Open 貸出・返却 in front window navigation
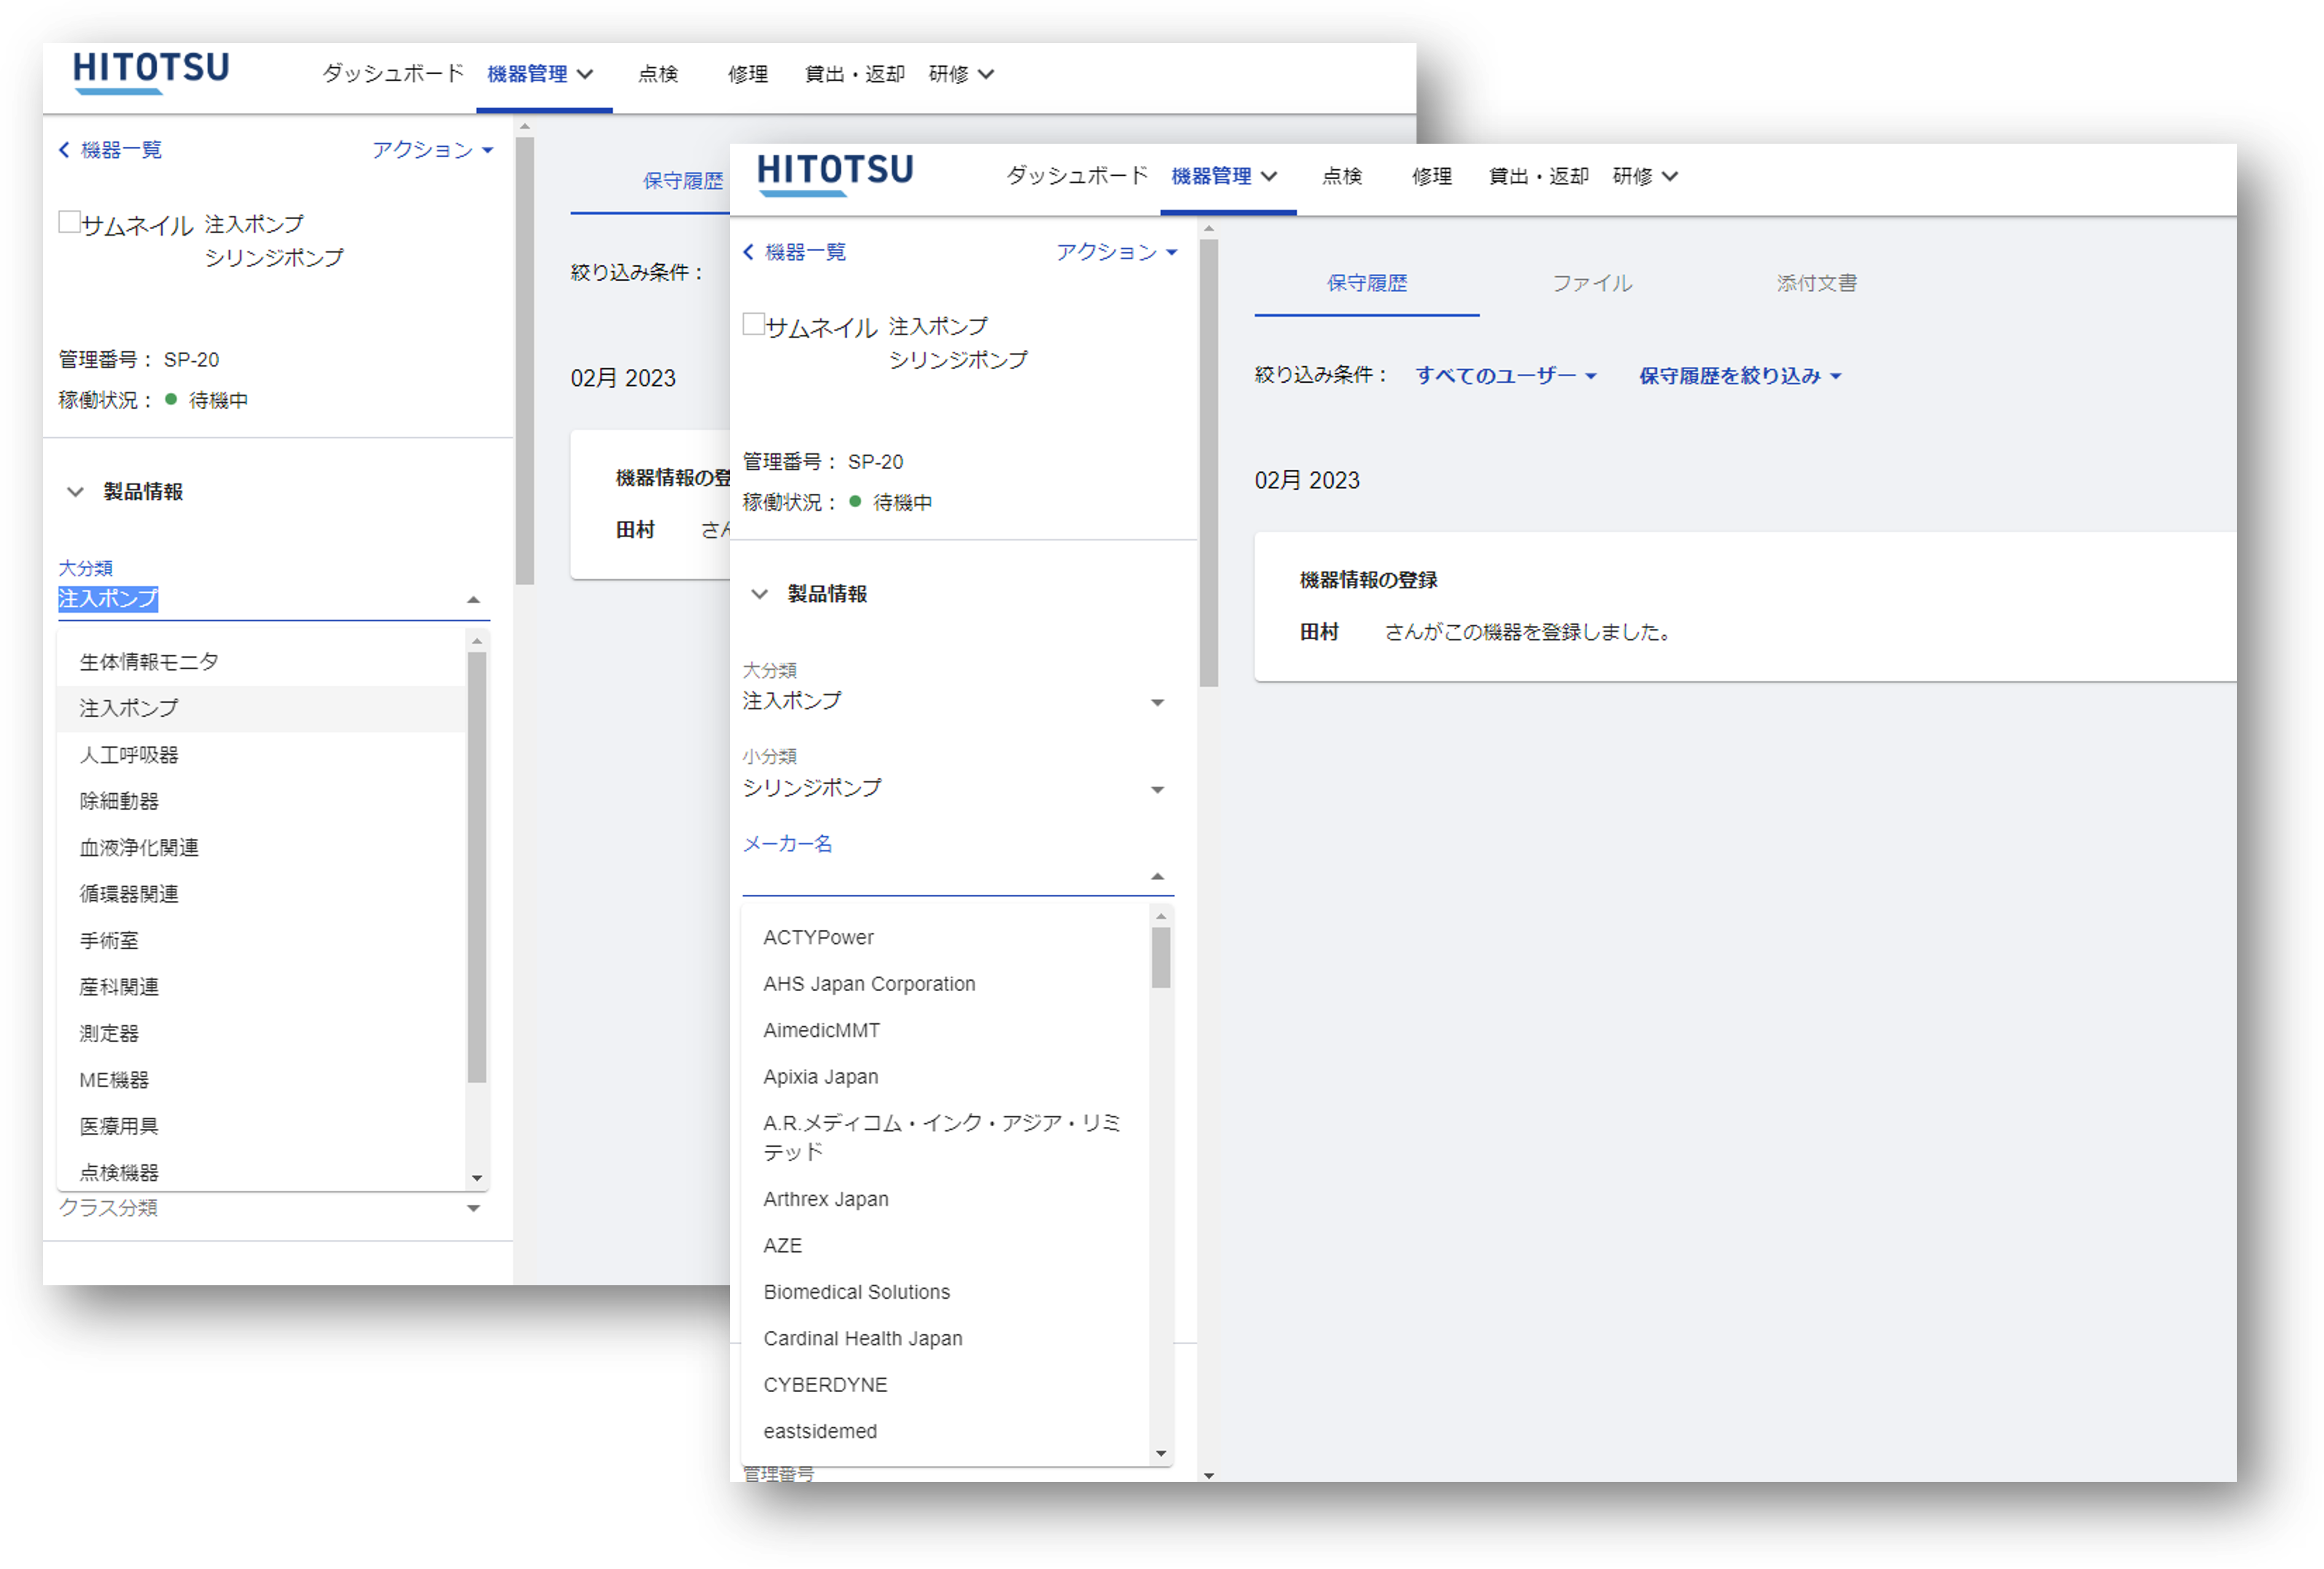 (x=1539, y=176)
